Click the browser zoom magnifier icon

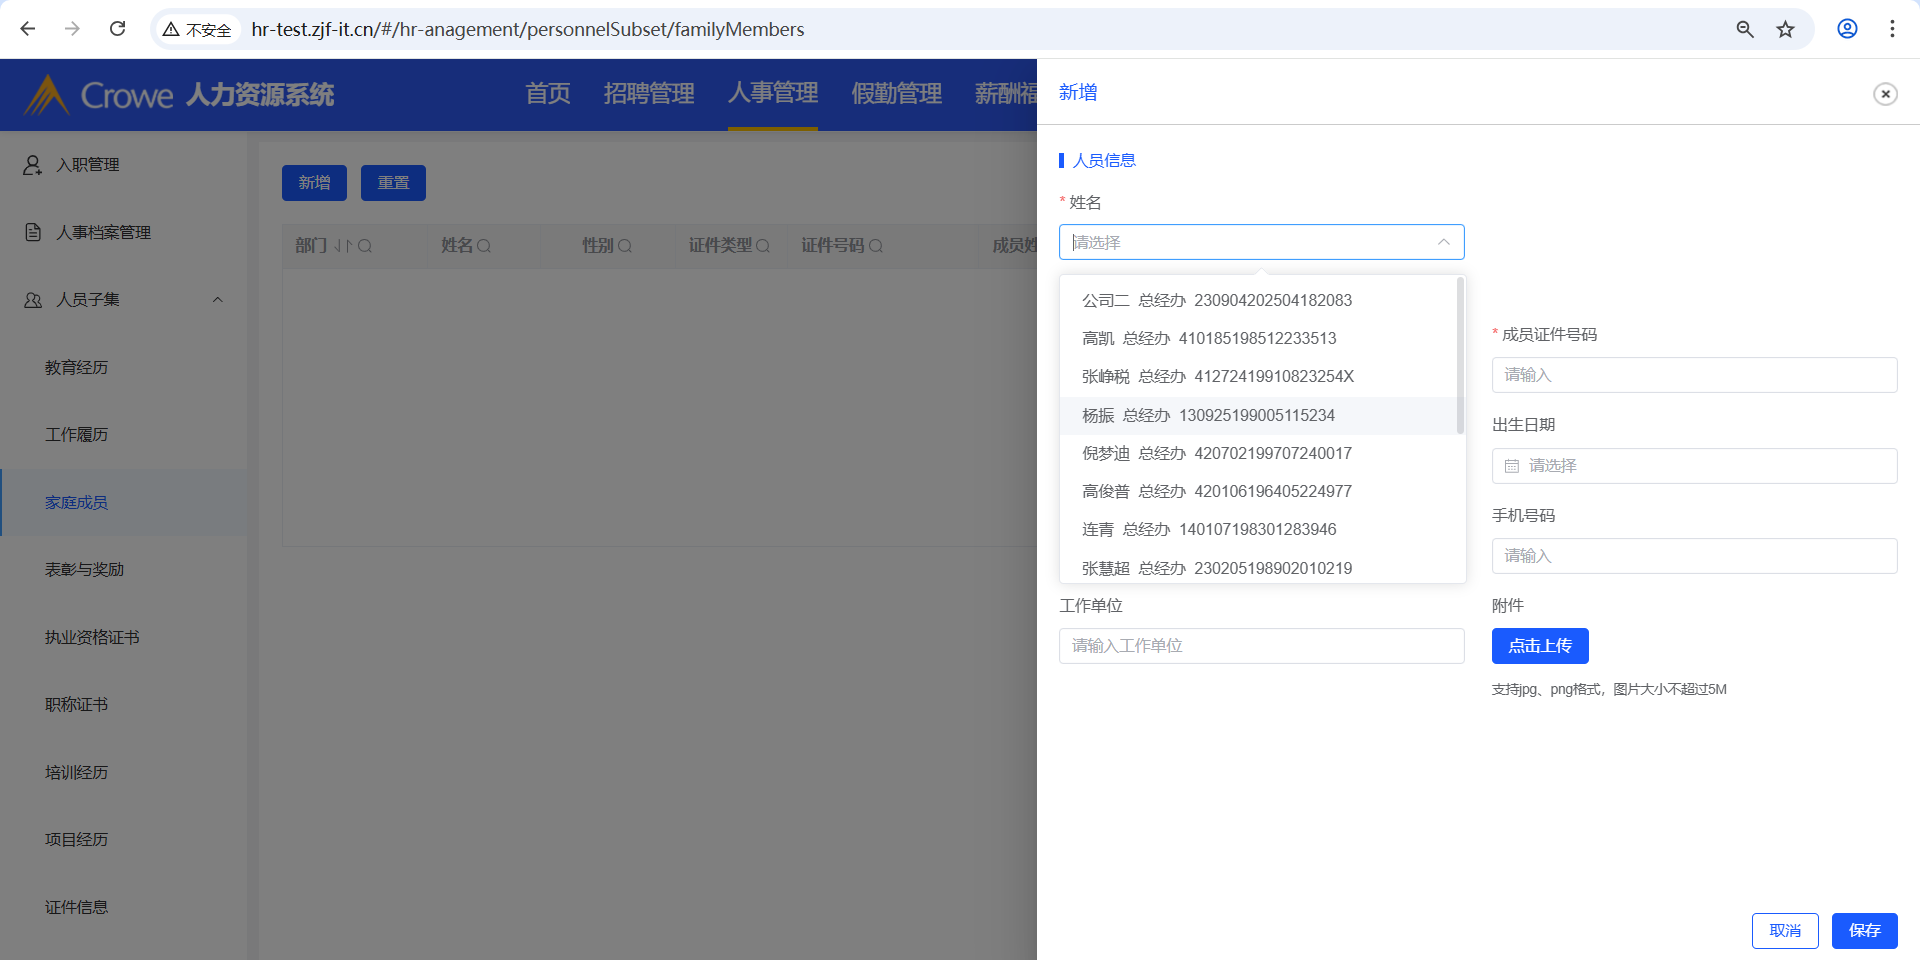click(1745, 29)
